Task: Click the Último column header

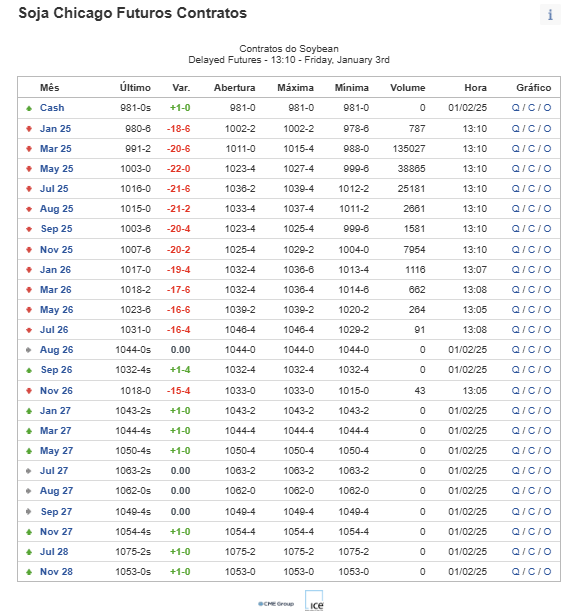Action: point(135,88)
